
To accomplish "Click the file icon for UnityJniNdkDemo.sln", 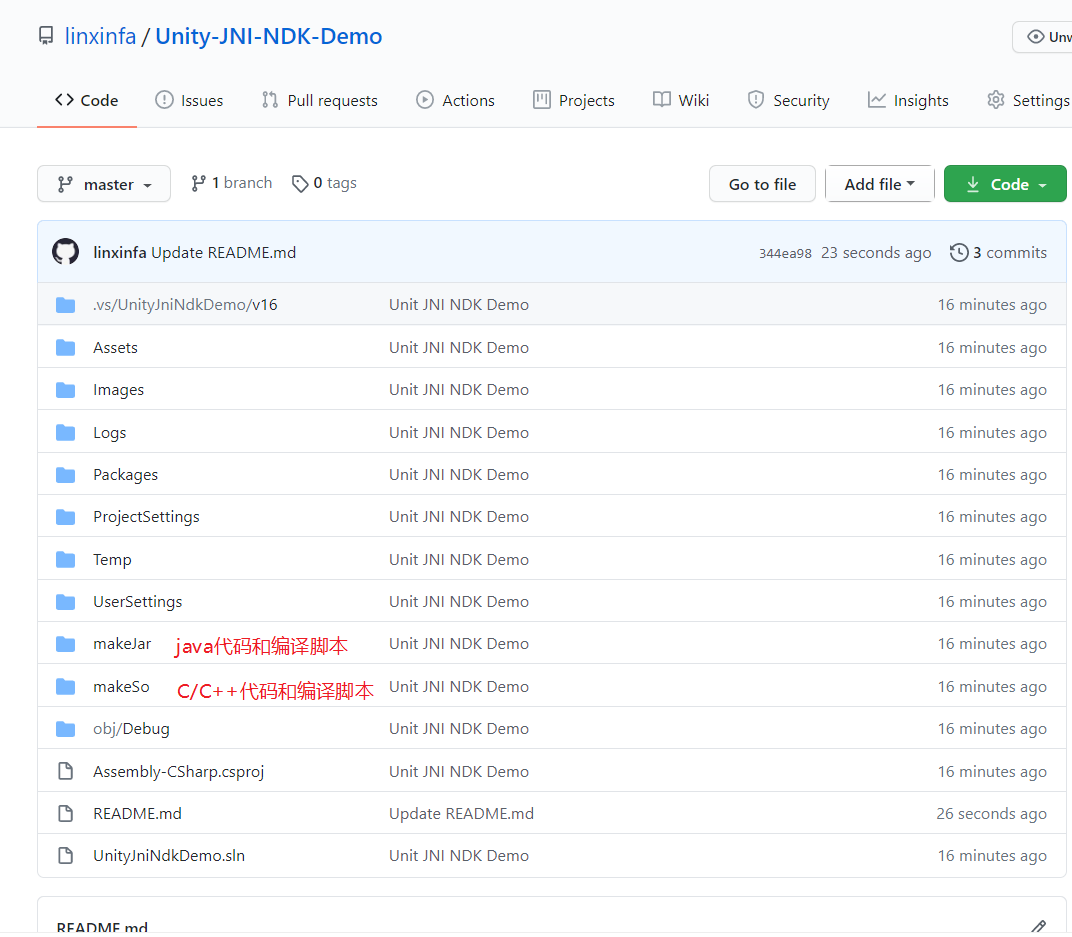I will tap(66, 856).
